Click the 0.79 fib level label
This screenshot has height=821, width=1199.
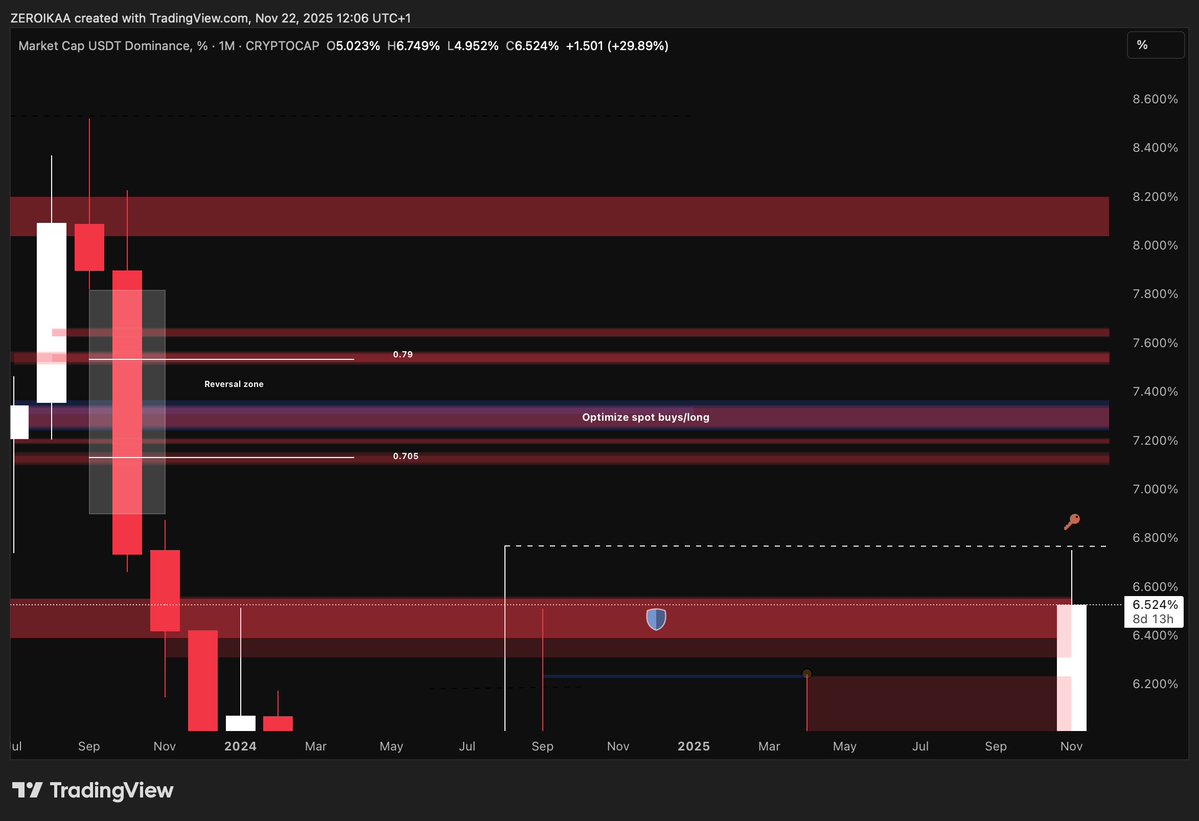(403, 354)
